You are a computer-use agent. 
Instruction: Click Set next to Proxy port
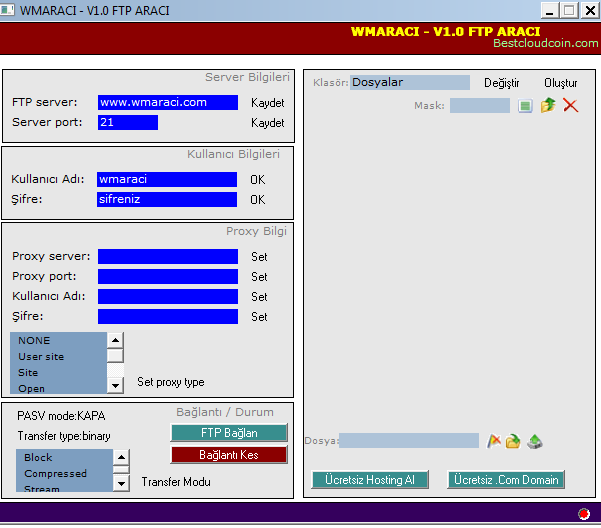259,277
